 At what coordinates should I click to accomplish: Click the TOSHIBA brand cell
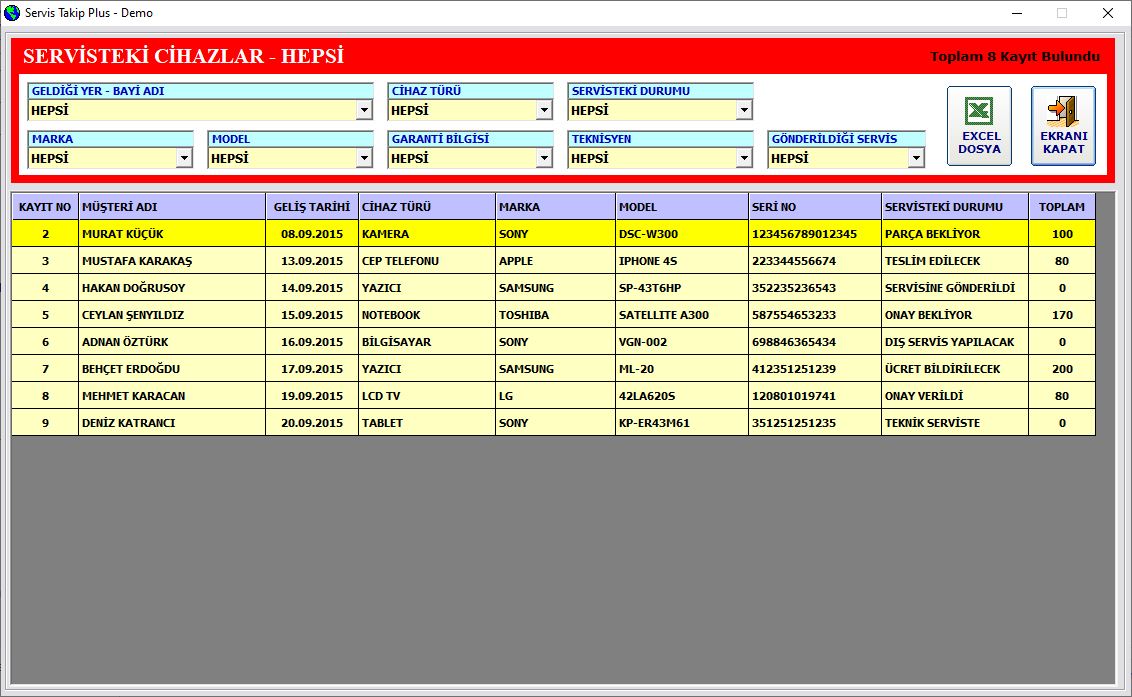pos(555,315)
